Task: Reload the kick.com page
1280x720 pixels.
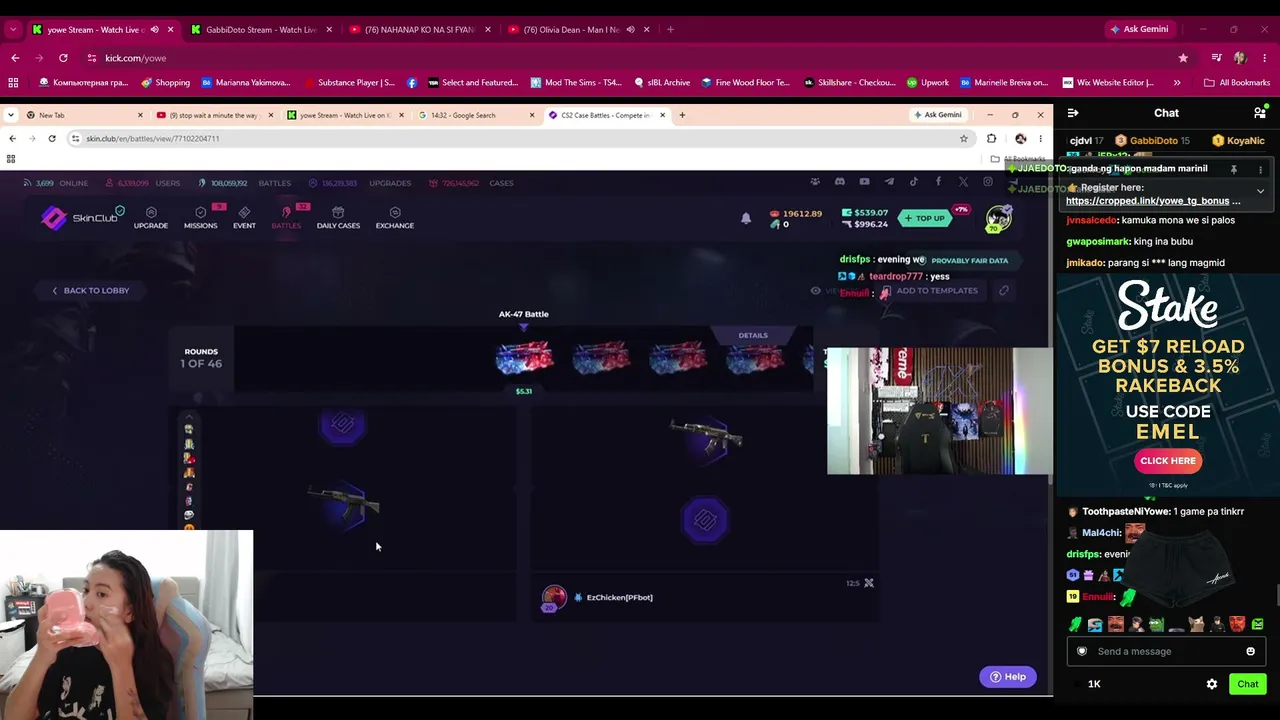Action: coord(63,58)
